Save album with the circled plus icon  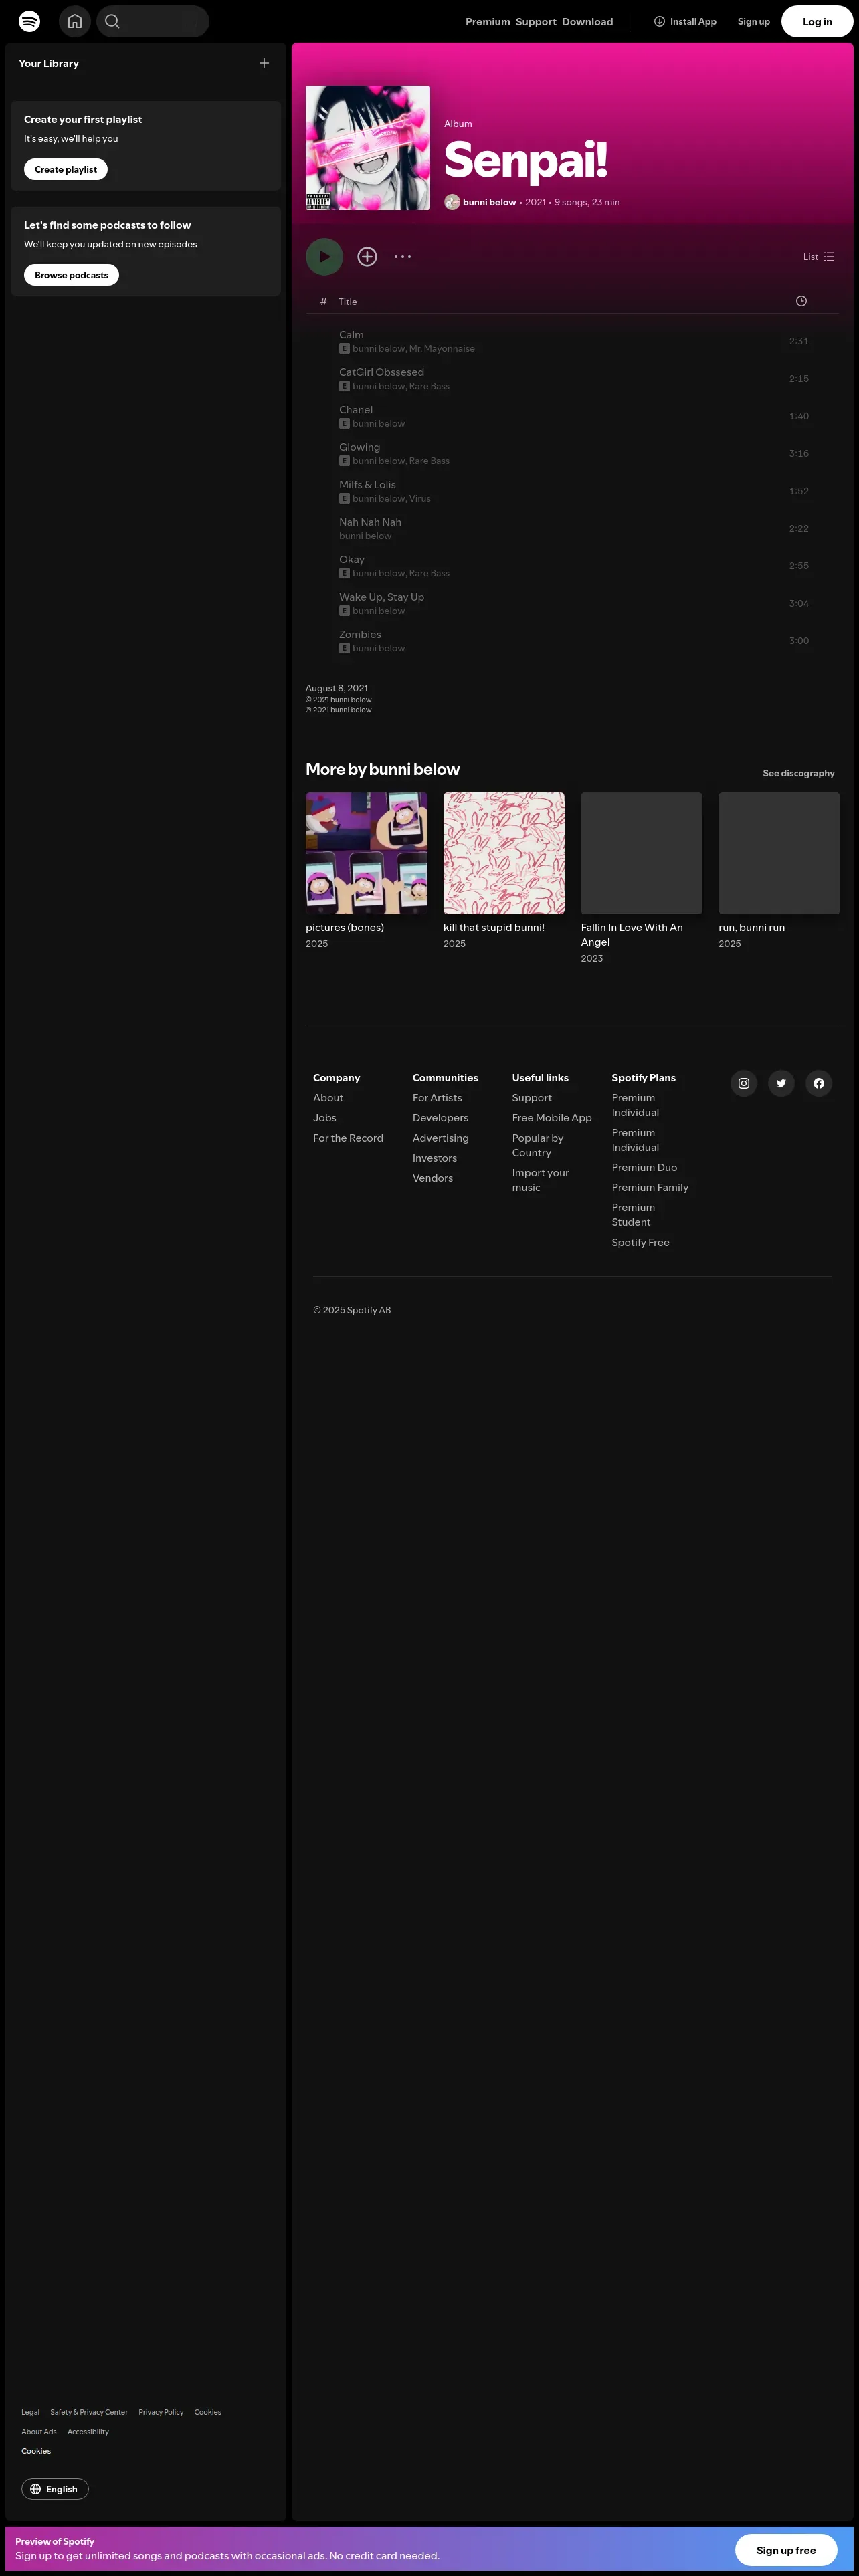pyautogui.click(x=367, y=257)
